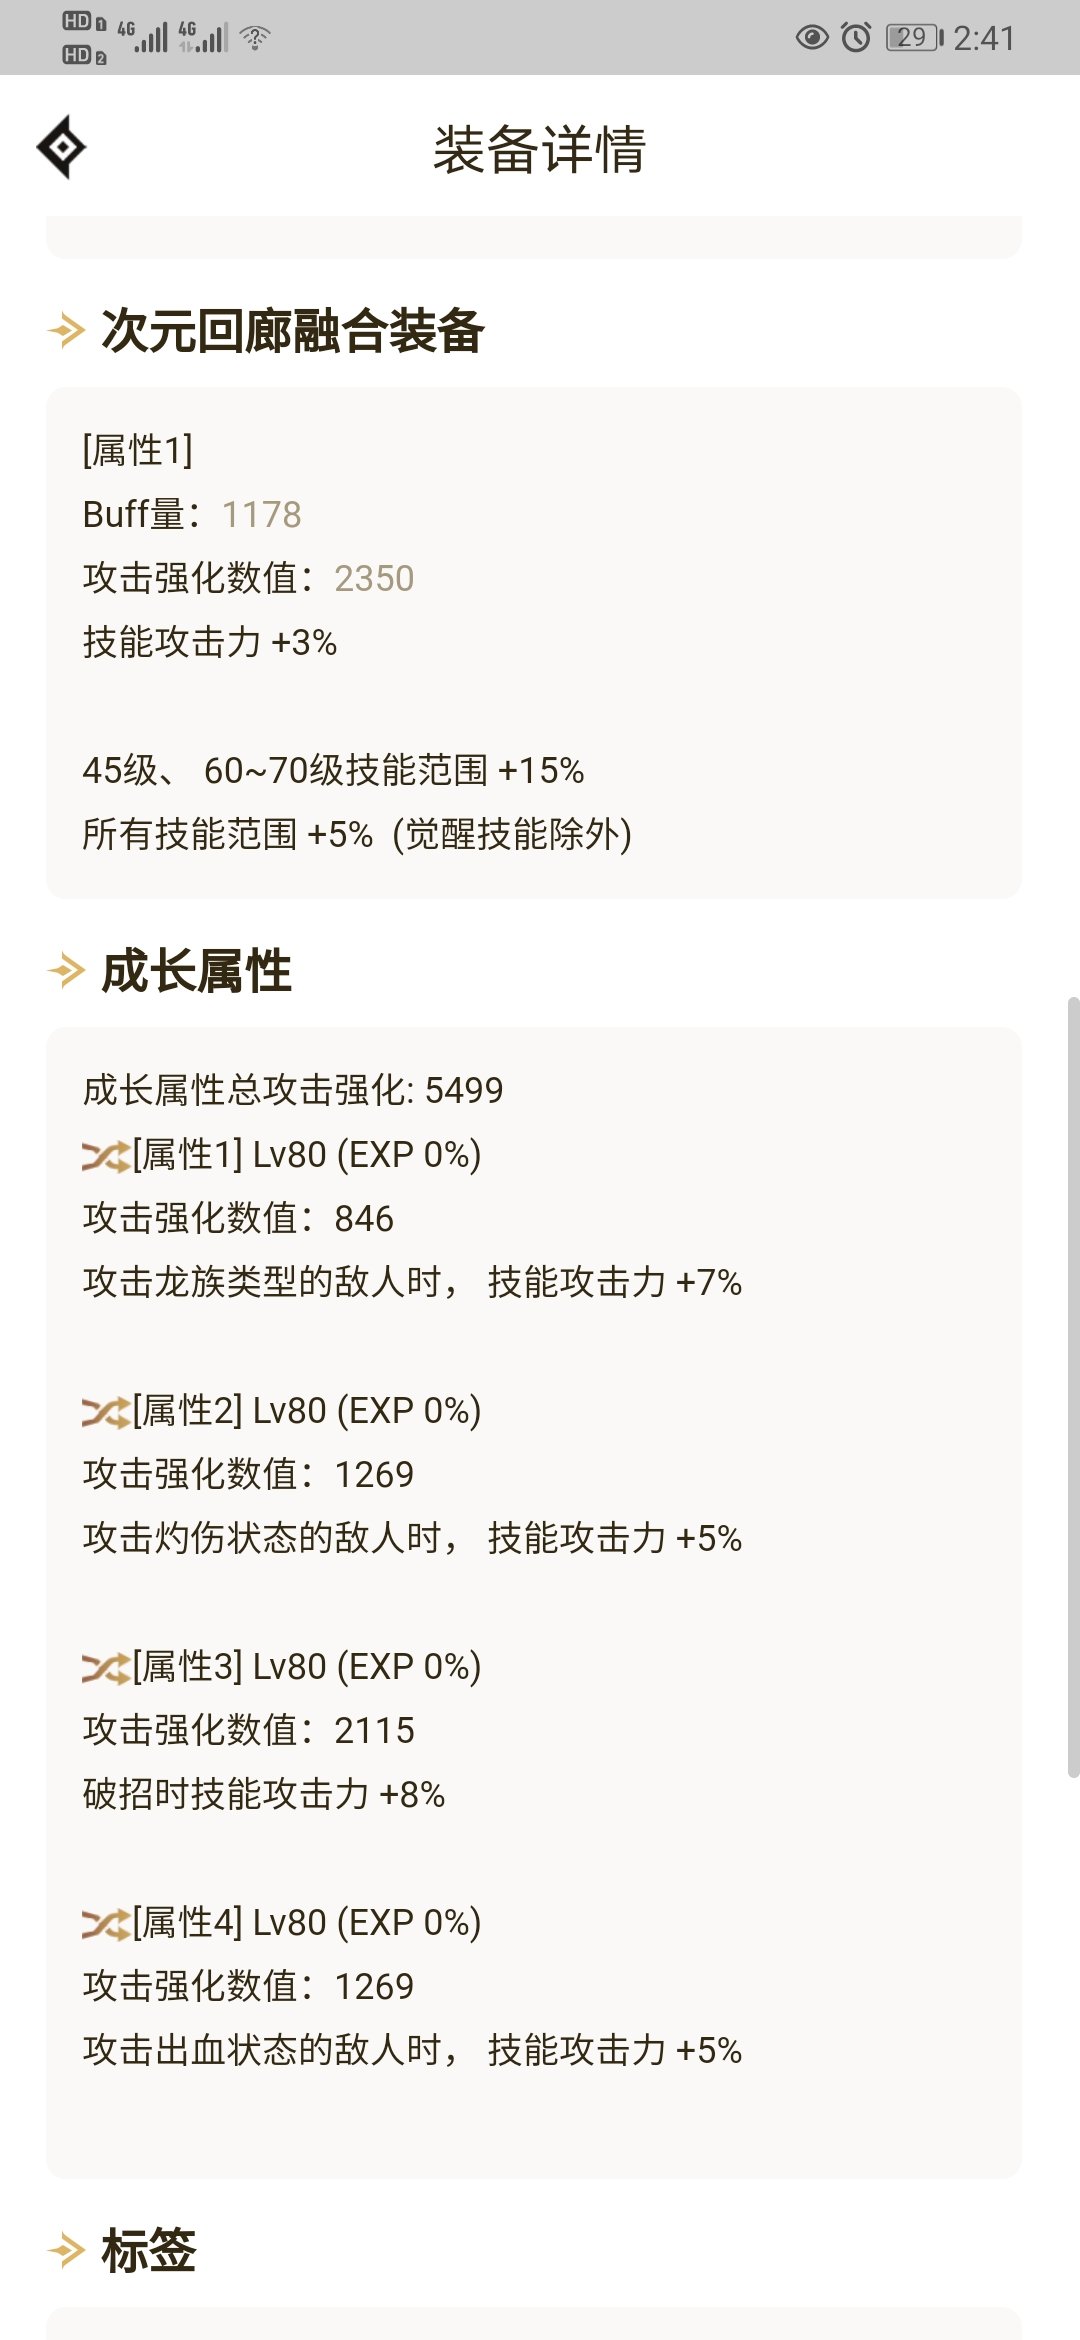1080x2340 pixels.
Task: Tap arrow icon next to 标签 heading
Action: click(67, 2250)
